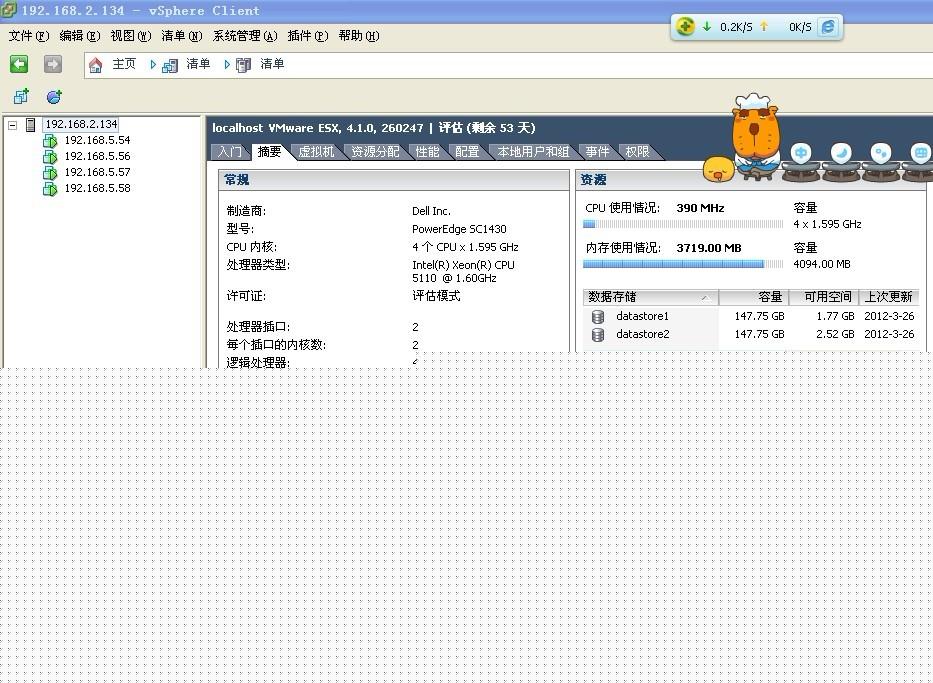Select virtual machine 192.168.5.56 in tree
The width and height of the screenshot is (933, 683).
pos(97,157)
